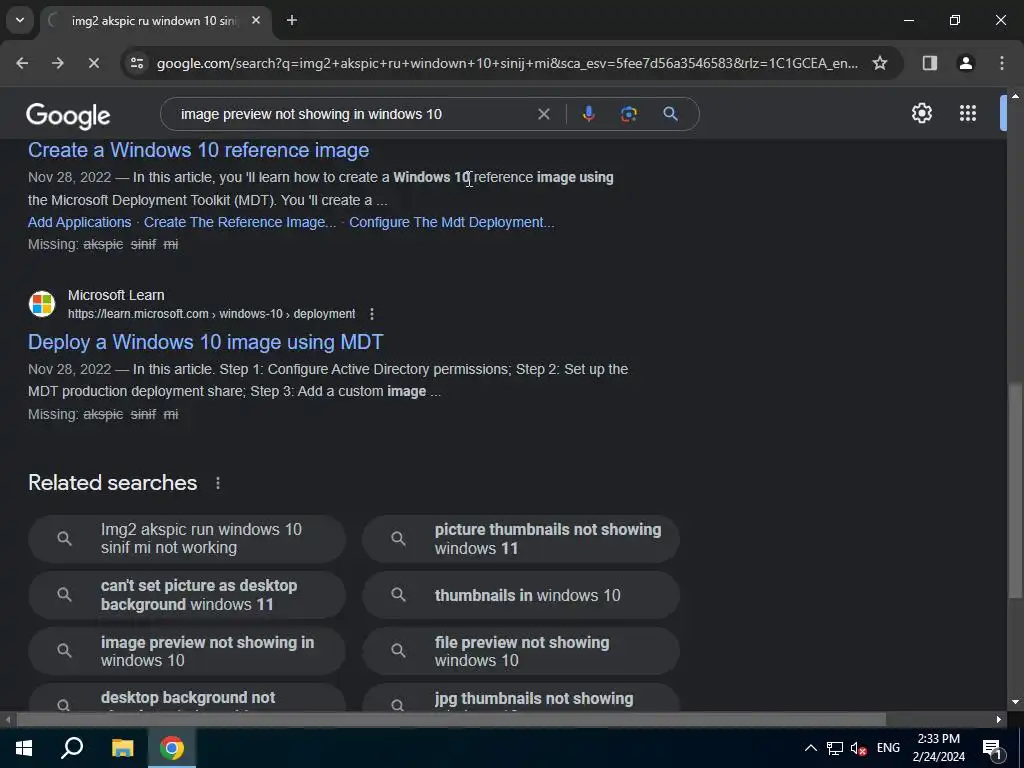
Task: Search by image with Google Lens
Action: tap(629, 114)
